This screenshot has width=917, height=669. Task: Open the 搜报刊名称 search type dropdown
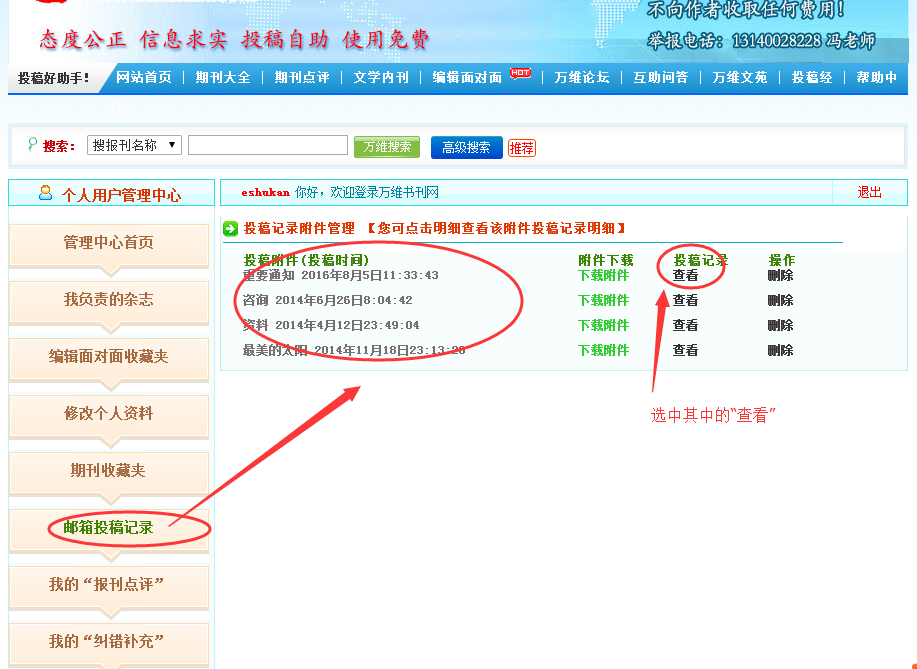pyautogui.click(x=134, y=145)
